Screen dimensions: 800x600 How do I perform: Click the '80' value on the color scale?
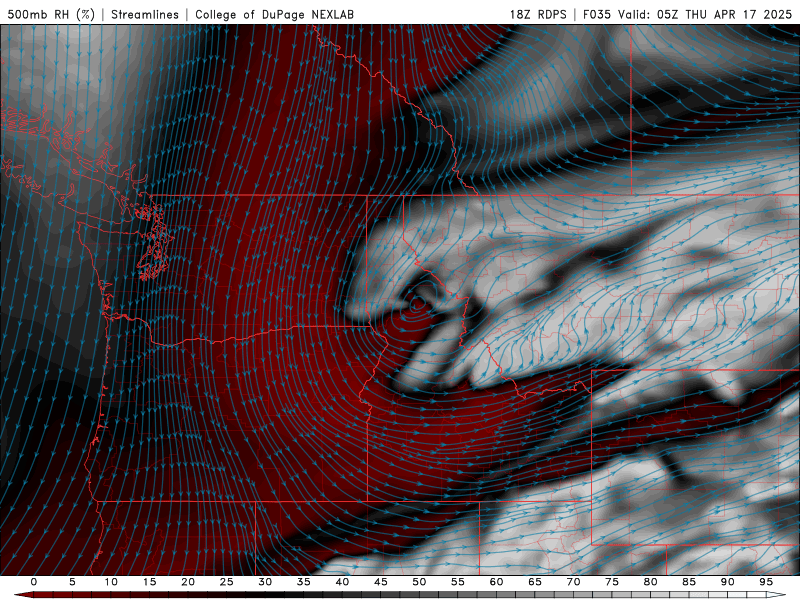point(651,582)
